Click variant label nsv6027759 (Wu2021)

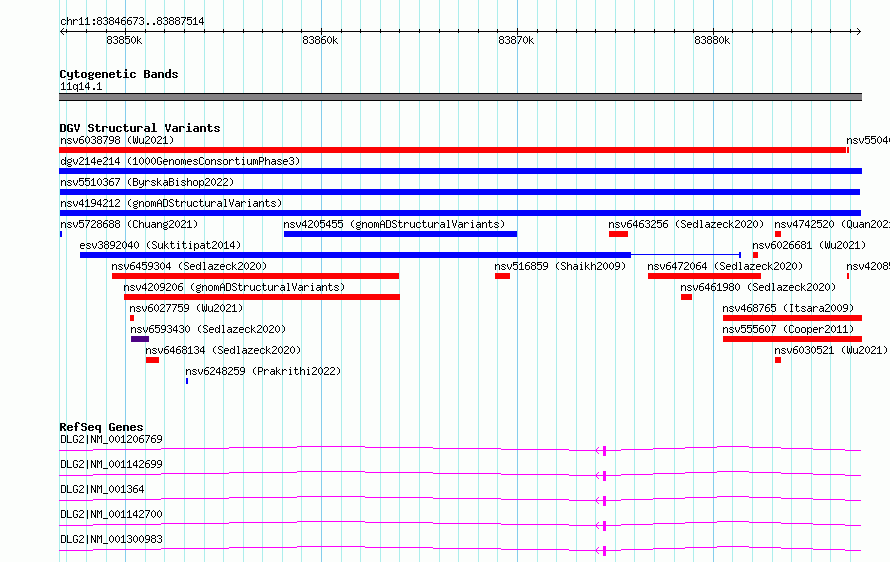click(x=186, y=308)
